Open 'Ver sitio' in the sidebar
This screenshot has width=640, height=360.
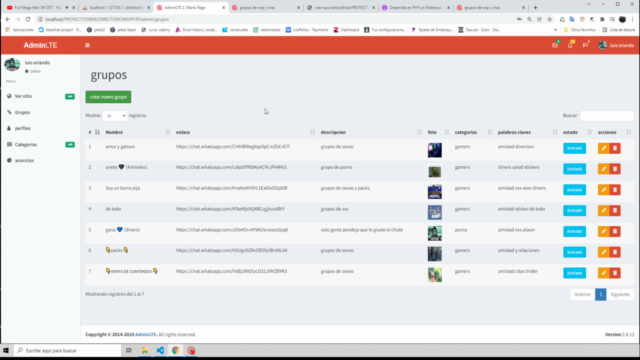[40, 96]
